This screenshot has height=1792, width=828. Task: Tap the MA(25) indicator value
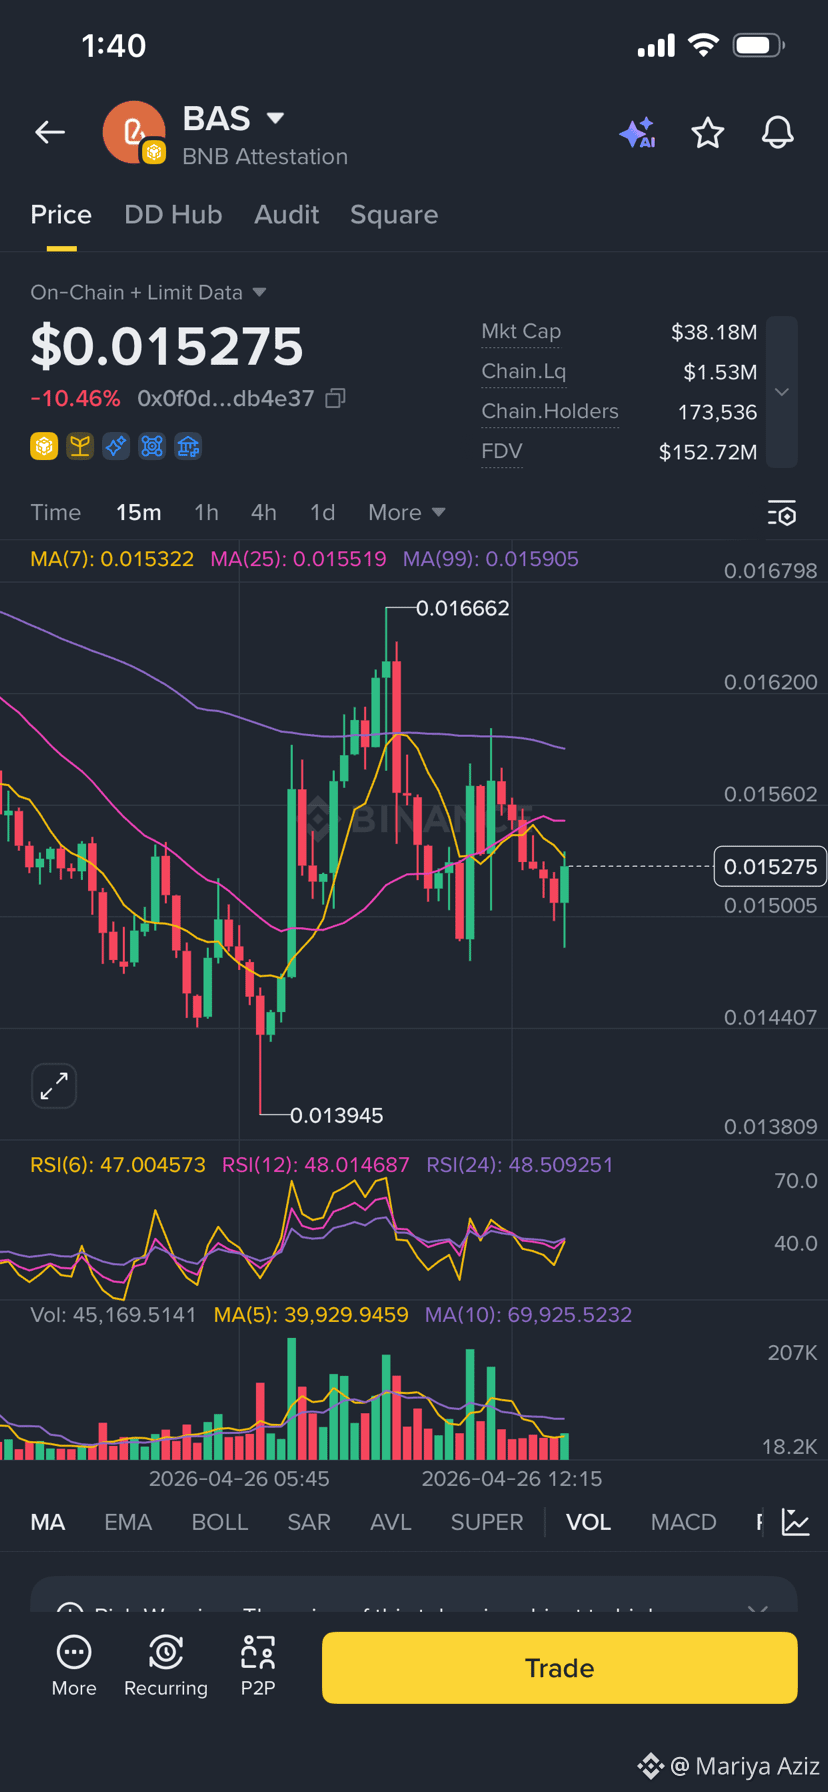pyautogui.click(x=298, y=559)
